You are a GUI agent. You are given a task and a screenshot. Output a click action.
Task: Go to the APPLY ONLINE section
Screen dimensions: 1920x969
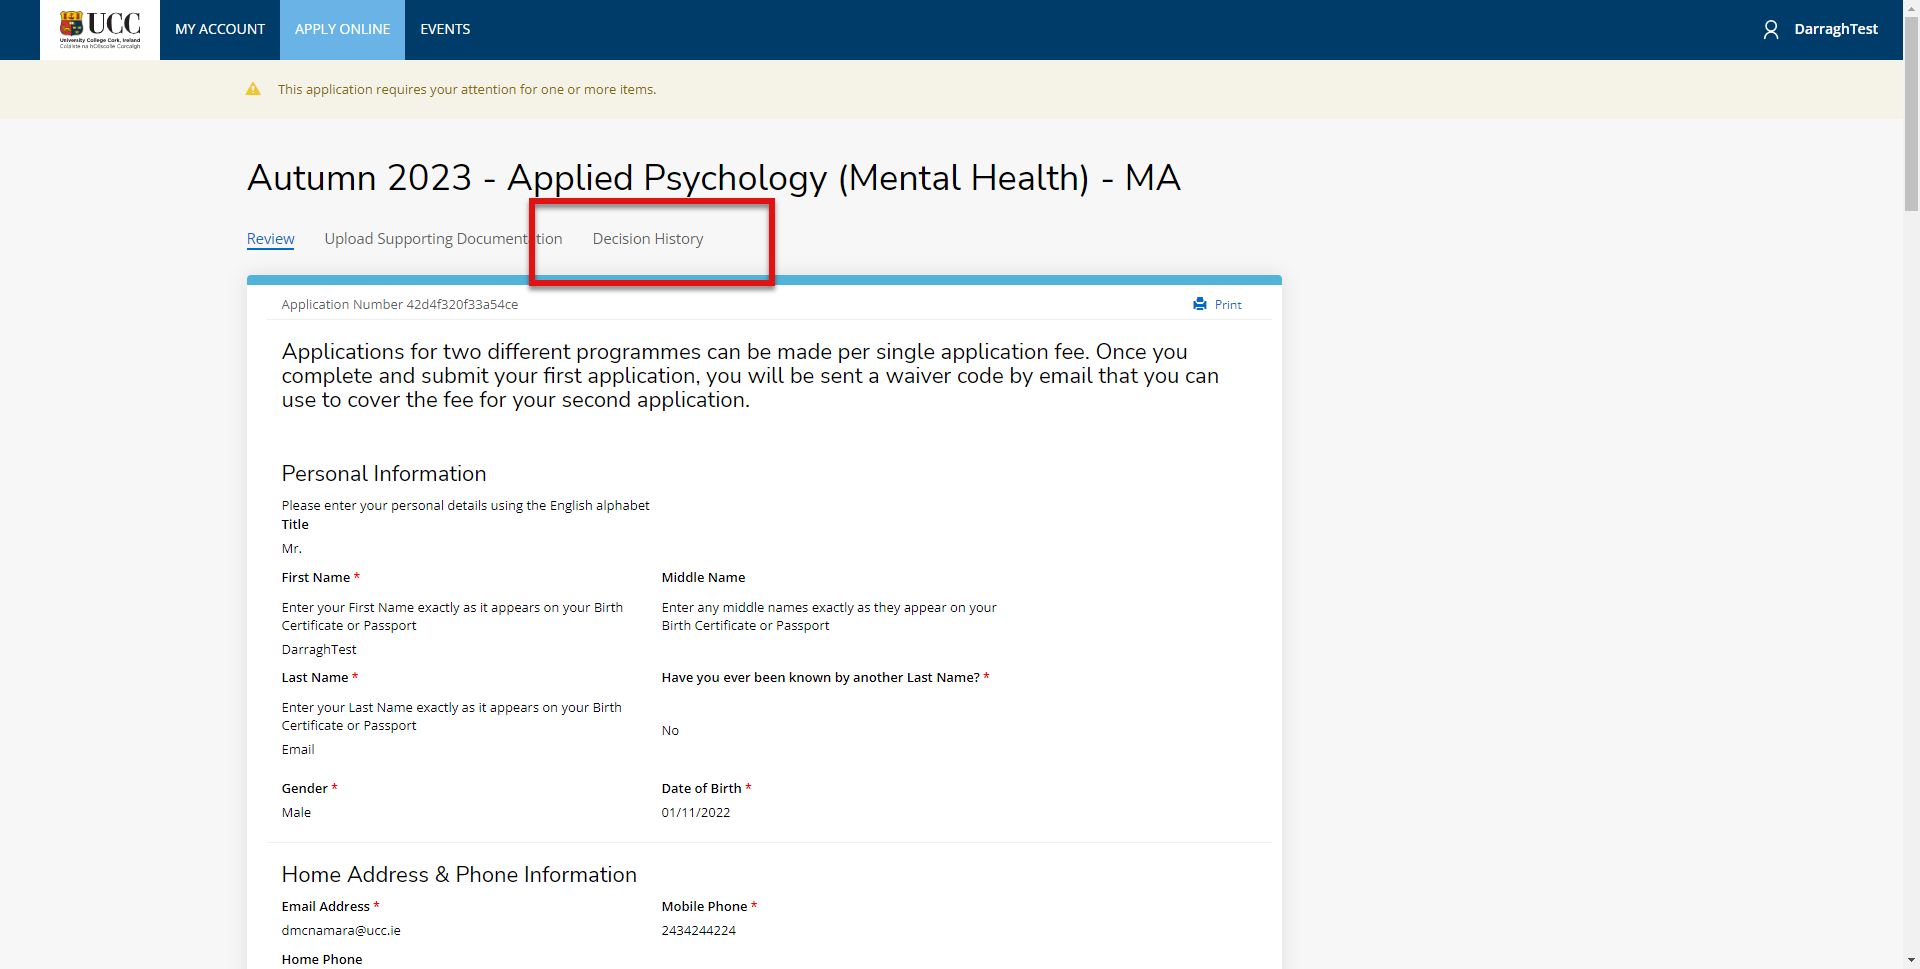(x=342, y=30)
